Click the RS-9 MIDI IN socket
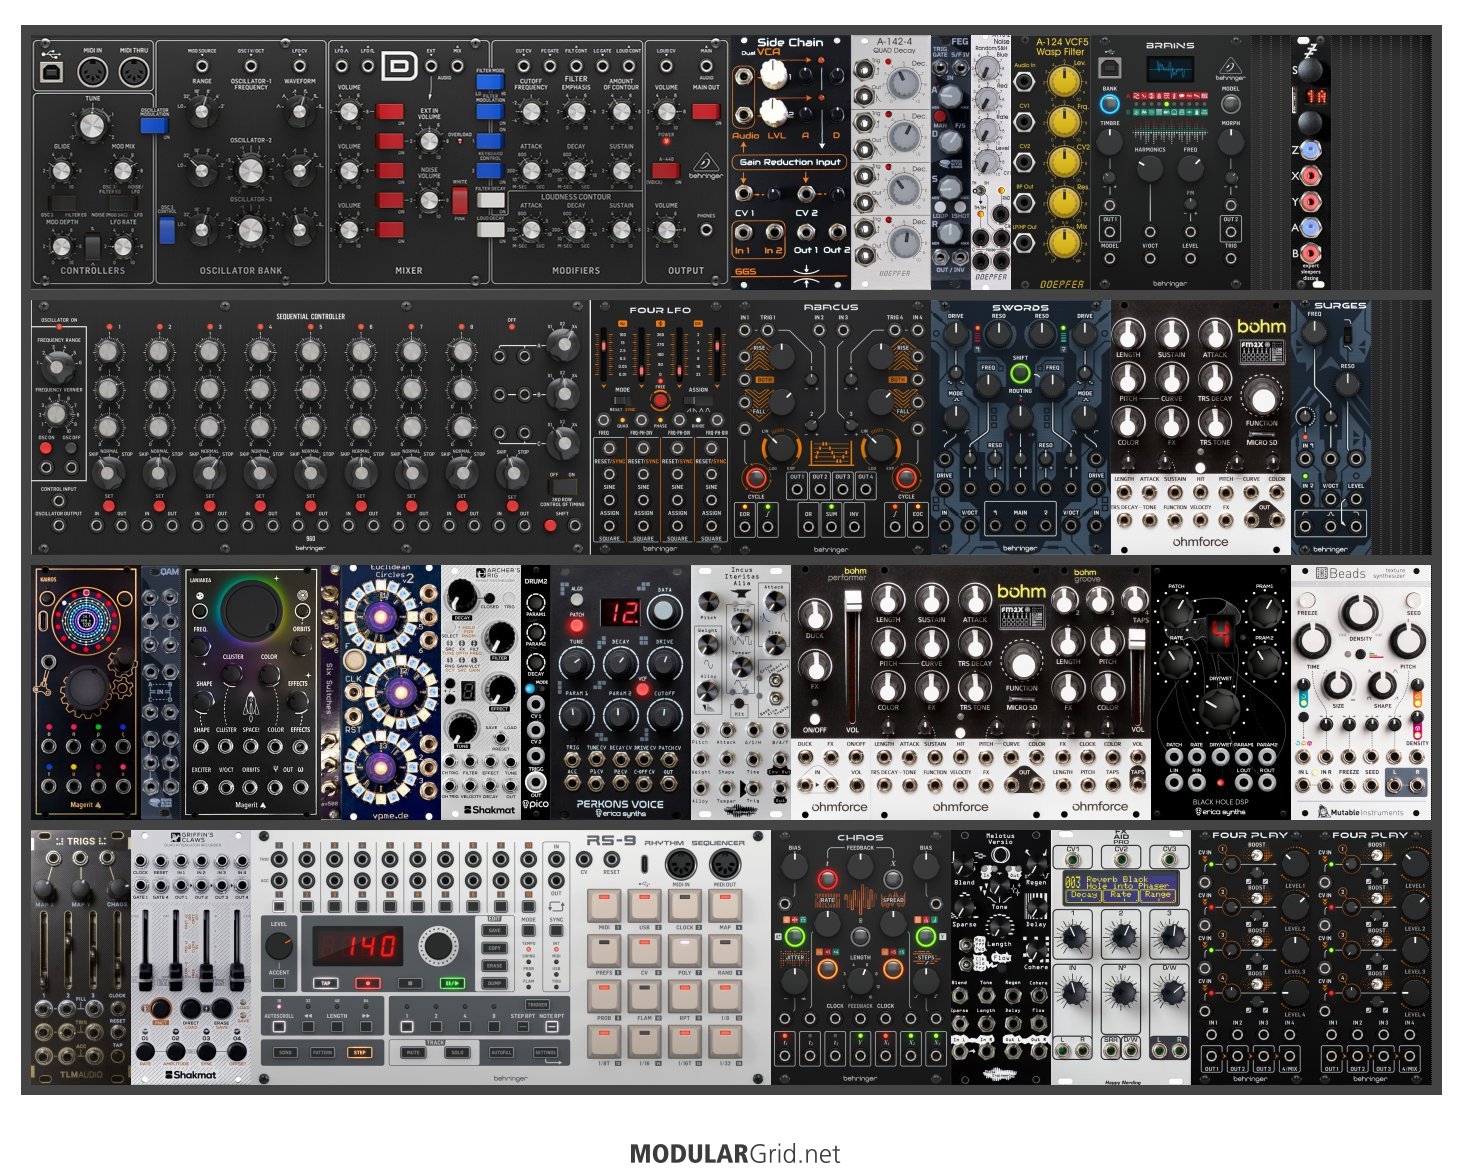The image size is (1472, 1175). tap(680, 864)
